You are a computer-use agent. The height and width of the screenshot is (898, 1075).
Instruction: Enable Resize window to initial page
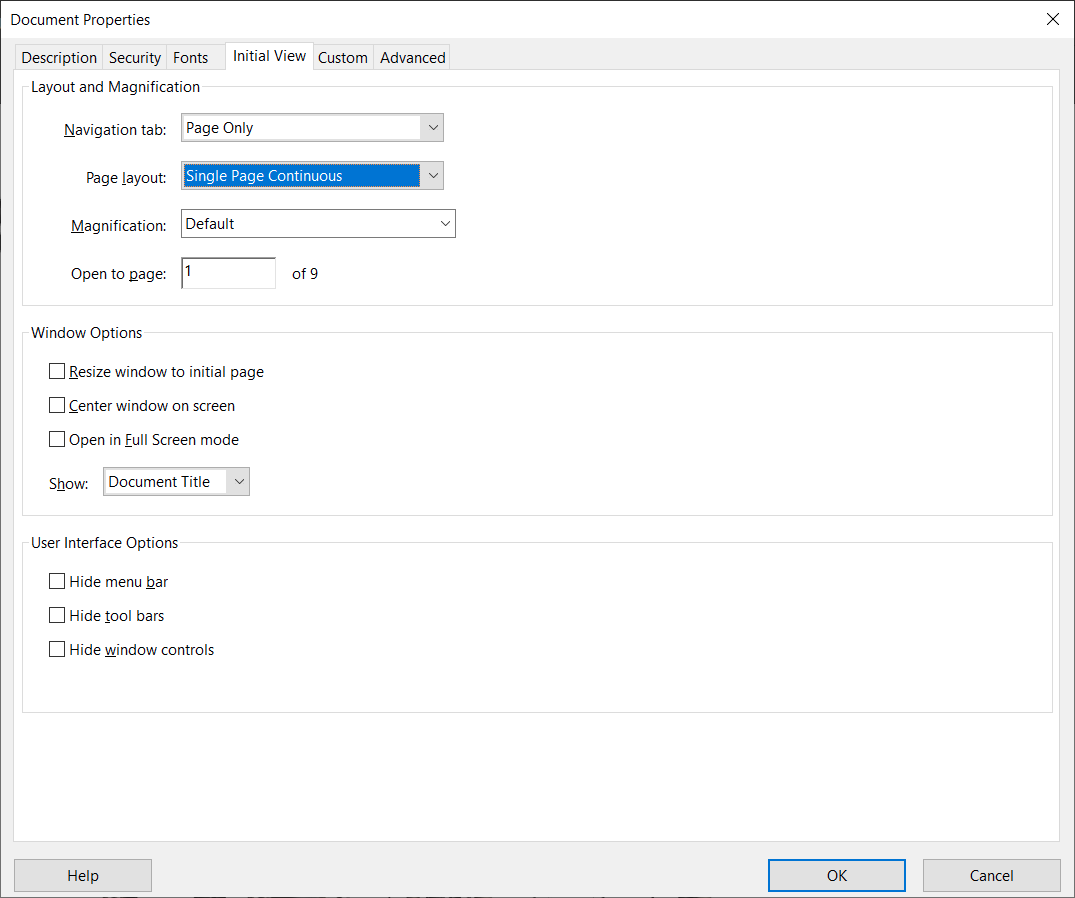(x=57, y=371)
